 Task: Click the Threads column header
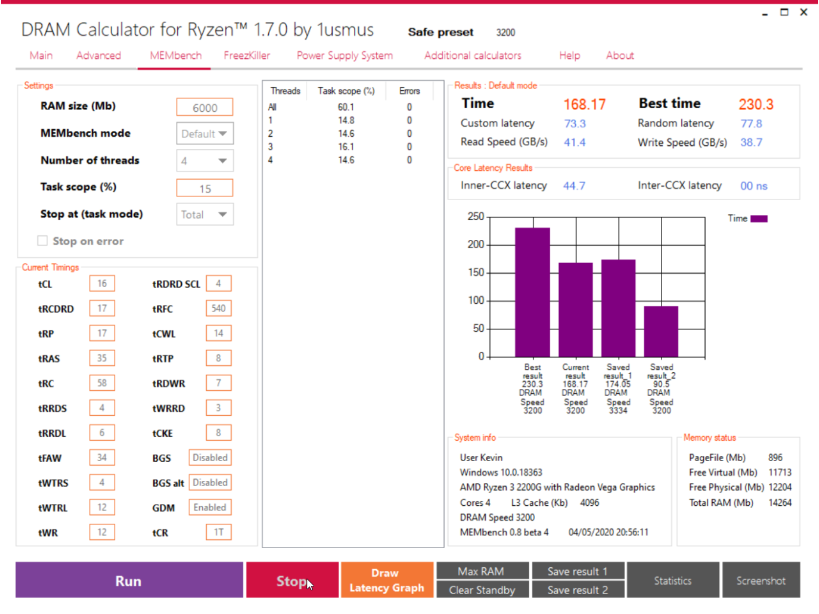tap(285, 91)
